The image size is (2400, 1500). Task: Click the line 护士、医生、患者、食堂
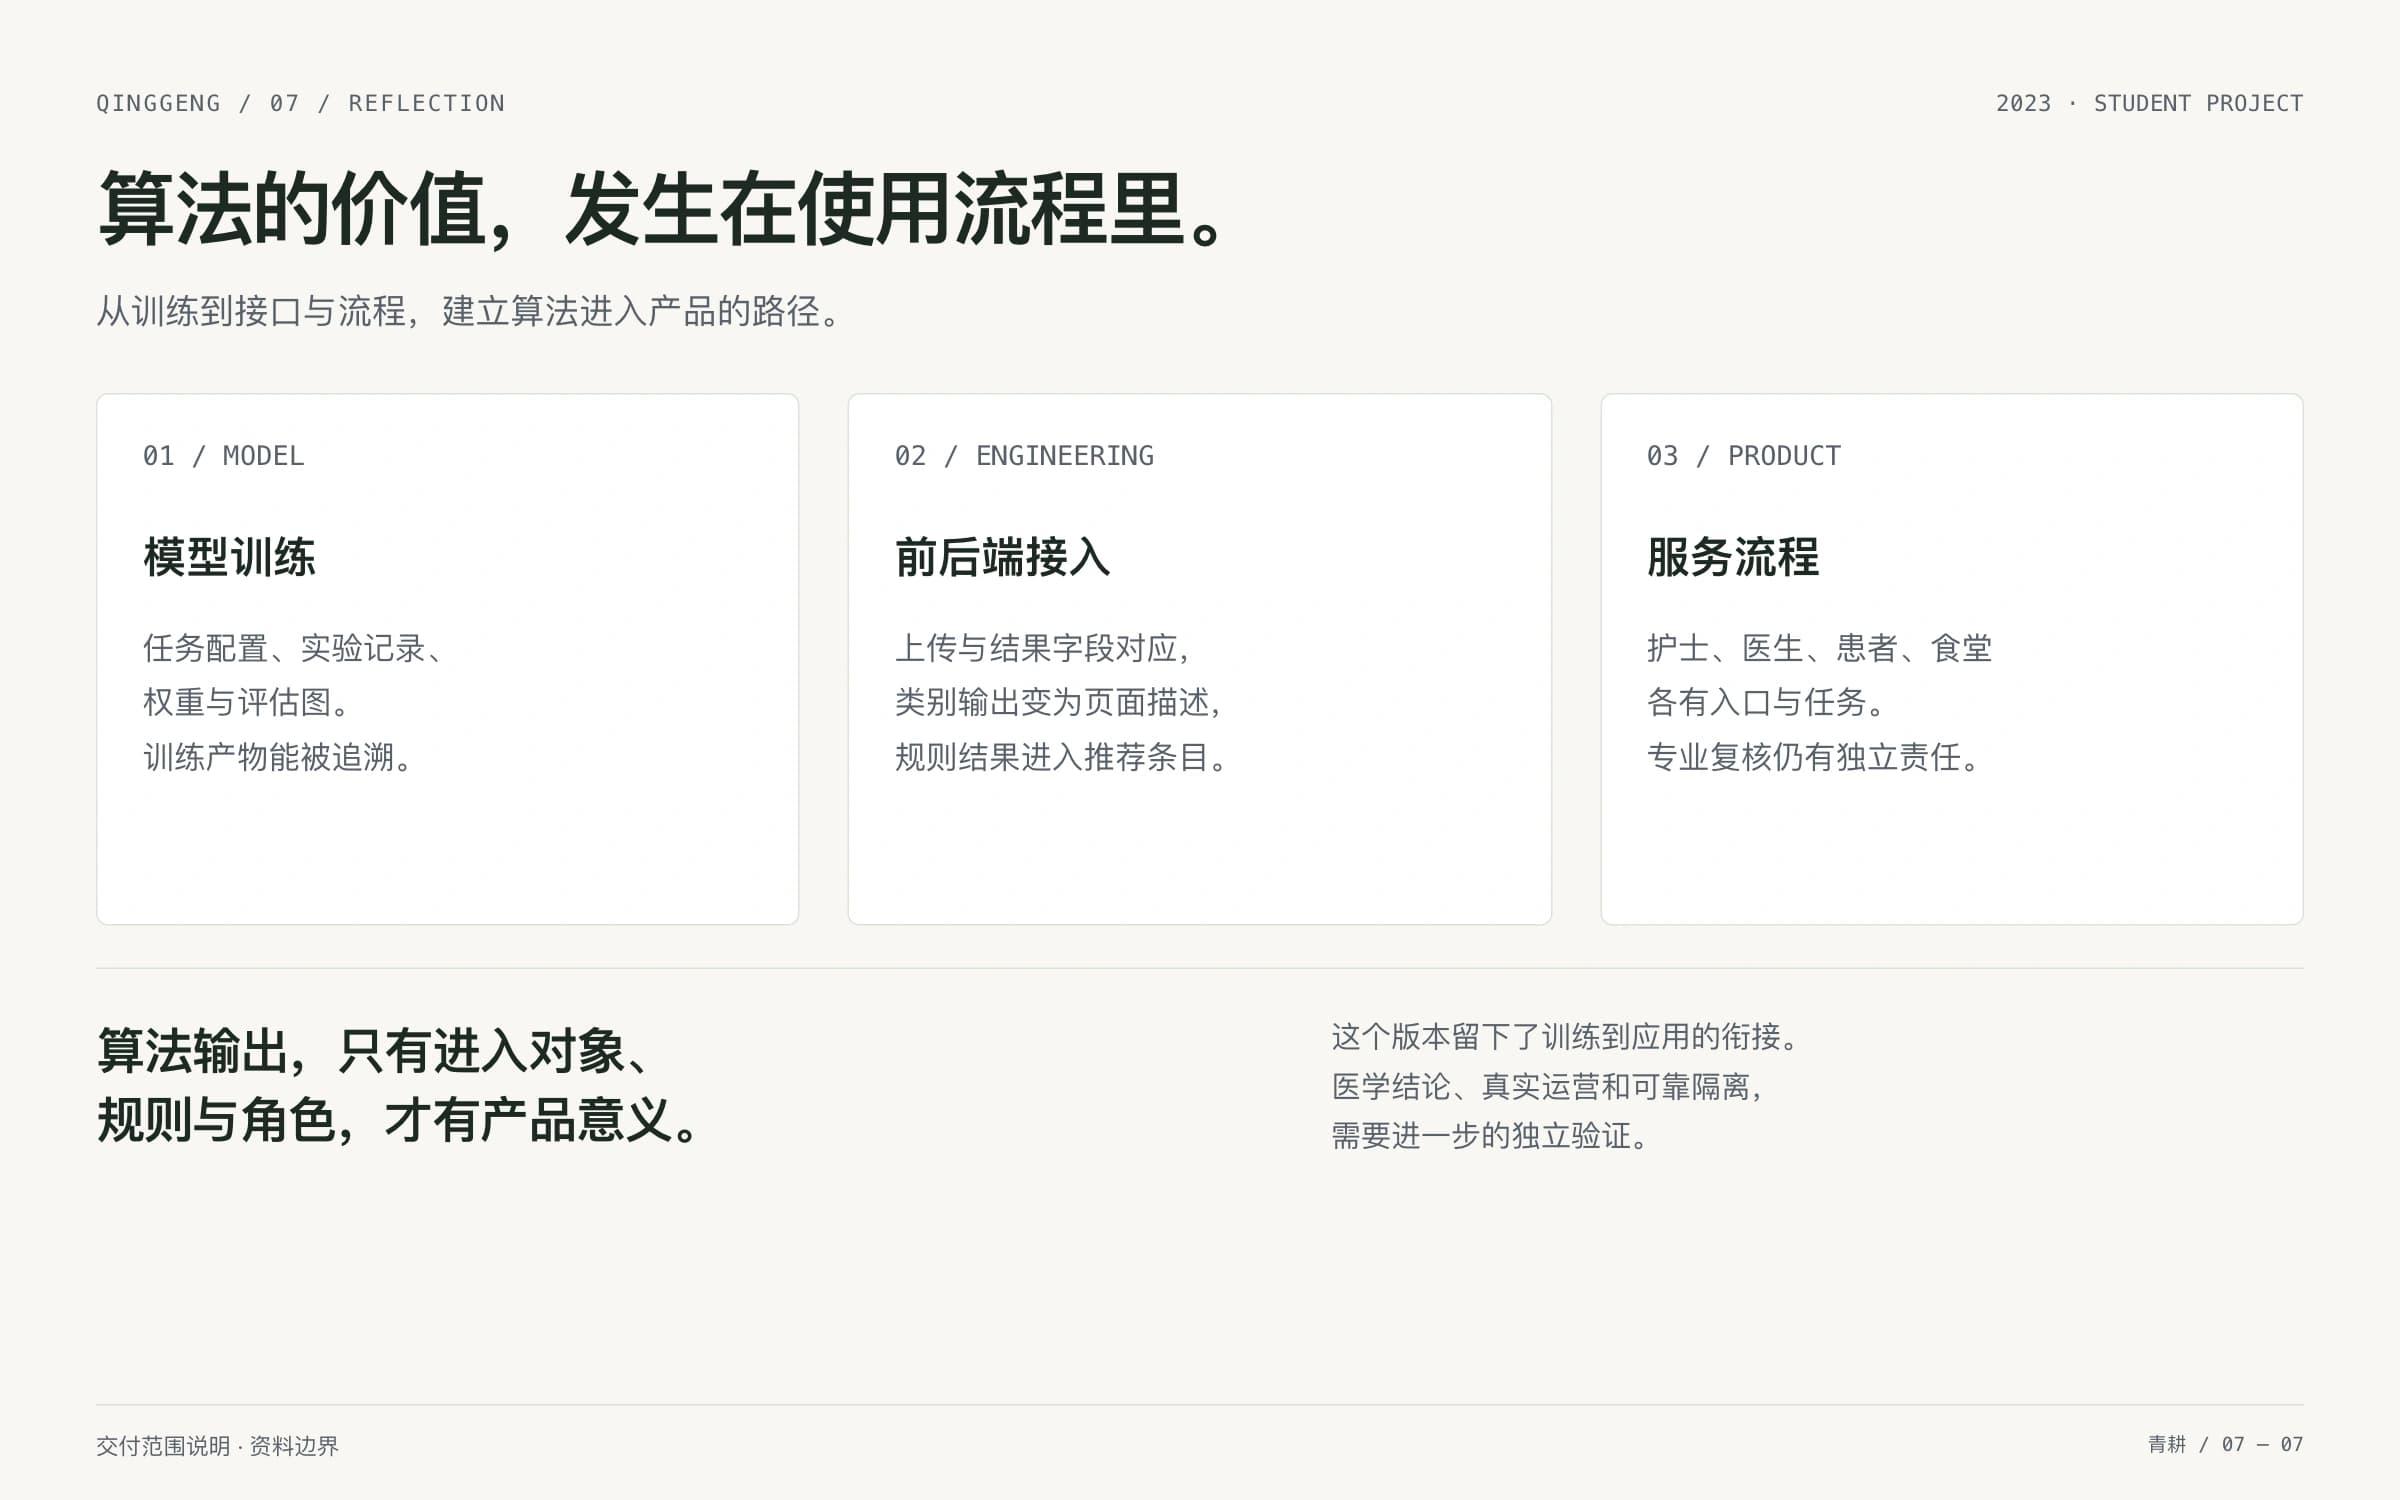point(1819,648)
